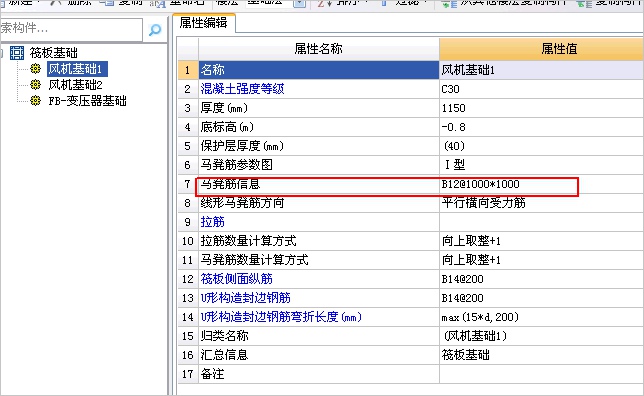Click row number 12 header cell
644x396 pixels.
pos(188,279)
